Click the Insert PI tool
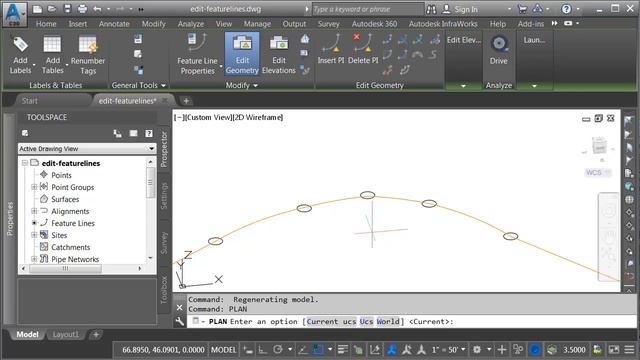Image resolution: width=640 pixels, height=360 pixels. pyautogui.click(x=331, y=49)
